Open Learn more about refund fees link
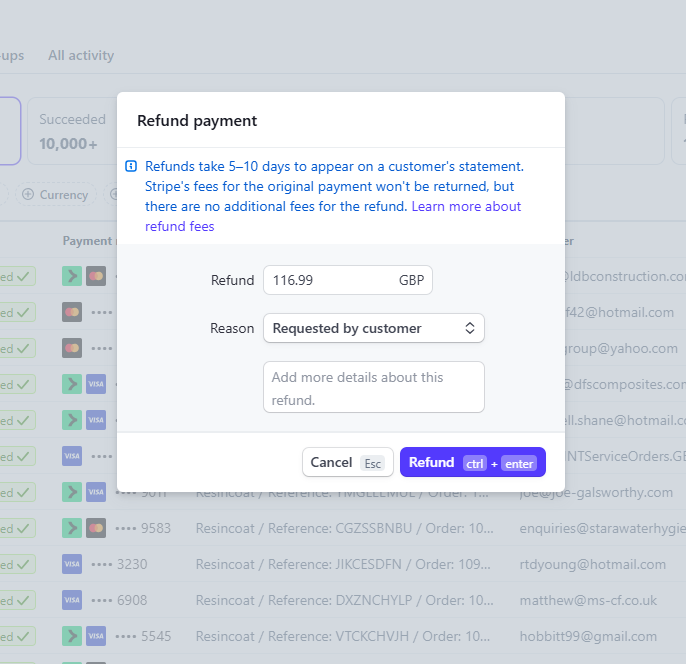686x664 pixels. tap(332, 217)
